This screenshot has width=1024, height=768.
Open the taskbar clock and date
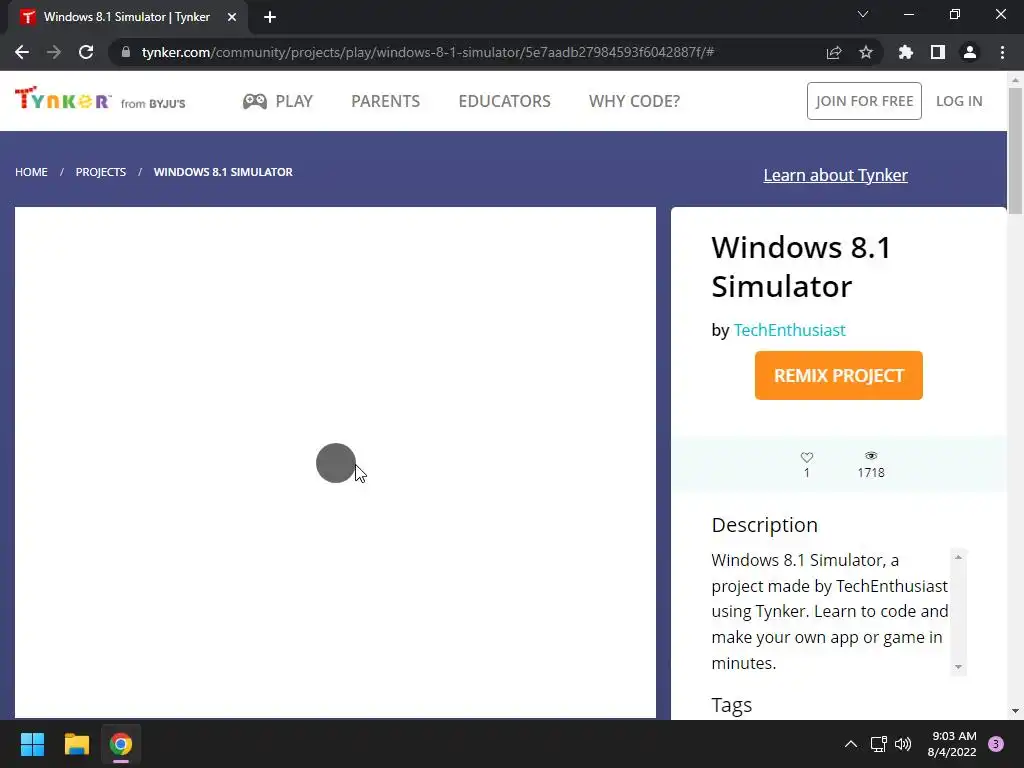click(x=952, y=744)
